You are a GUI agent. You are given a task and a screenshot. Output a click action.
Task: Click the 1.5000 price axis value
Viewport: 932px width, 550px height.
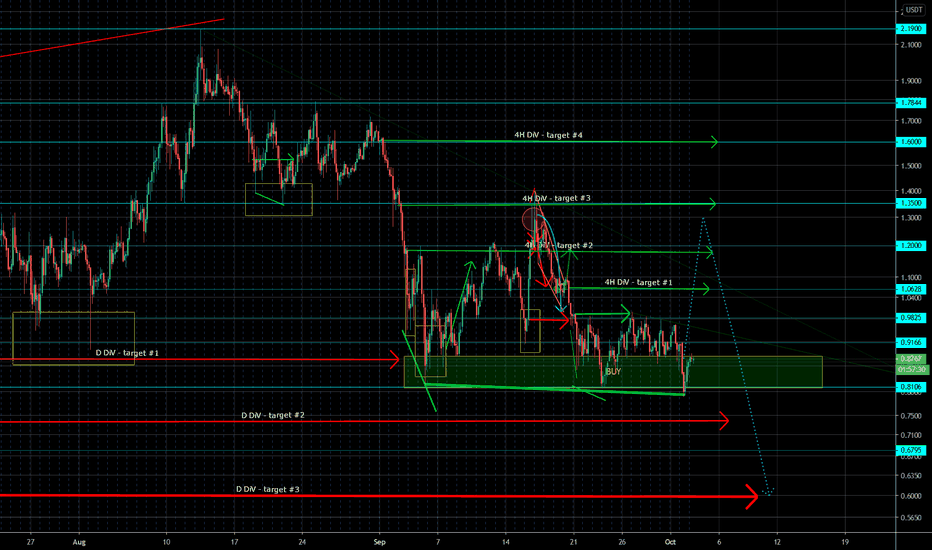911,166
